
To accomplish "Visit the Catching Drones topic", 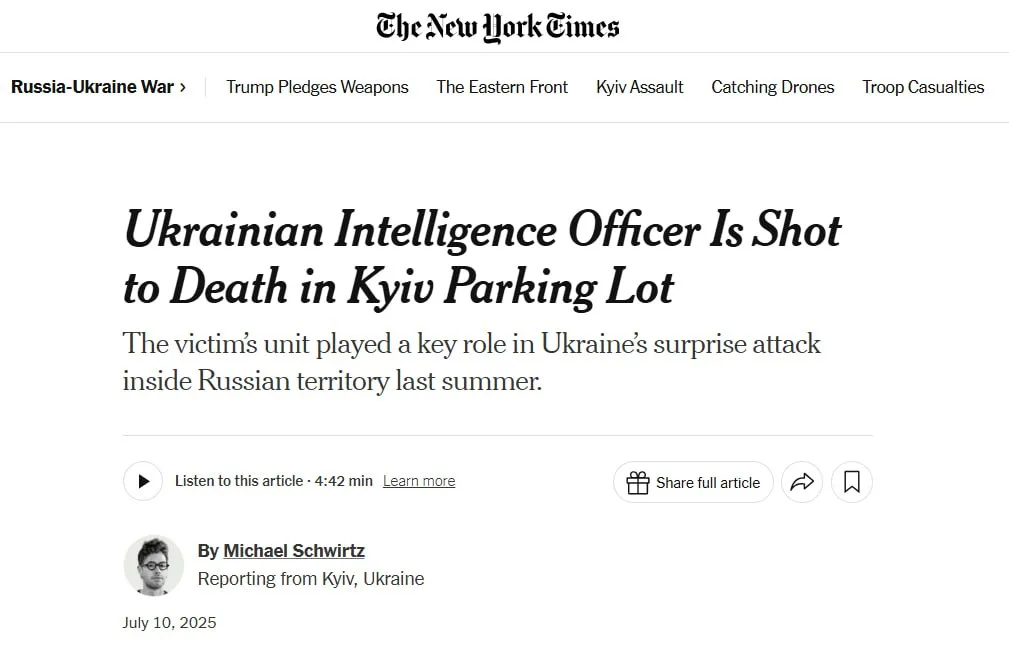I will click(x=772, y=87).
